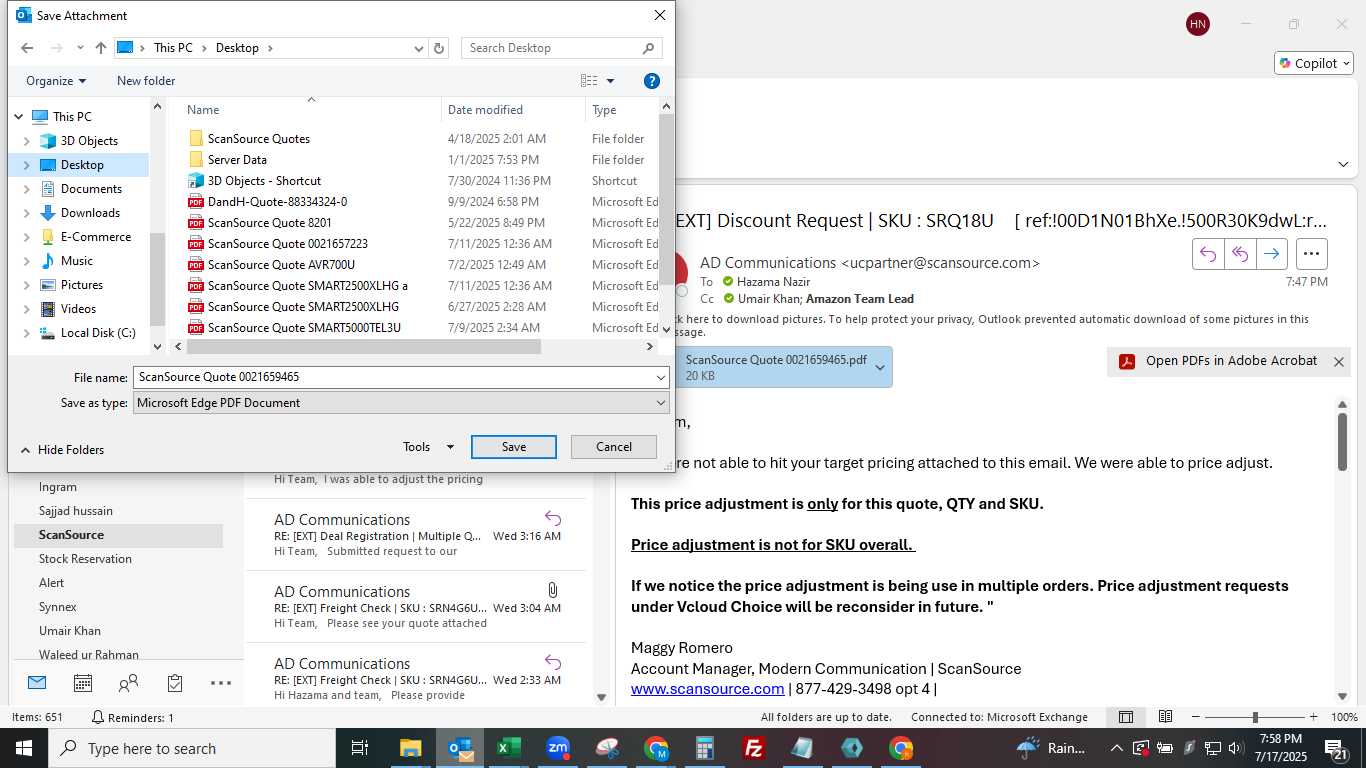
Task: Open FileZilla from the taskbar
Action: 754,748
